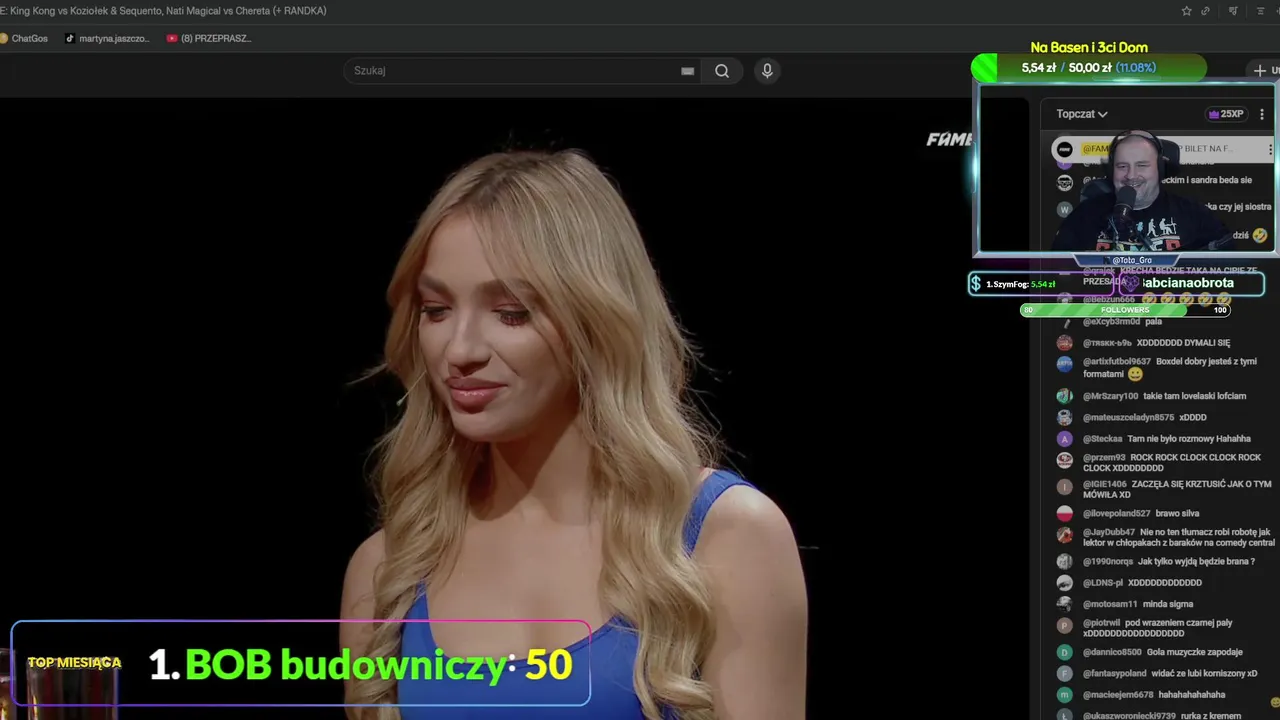Open the 25XP crown badge
The image size is (1280, 720).
[1226, 114]
